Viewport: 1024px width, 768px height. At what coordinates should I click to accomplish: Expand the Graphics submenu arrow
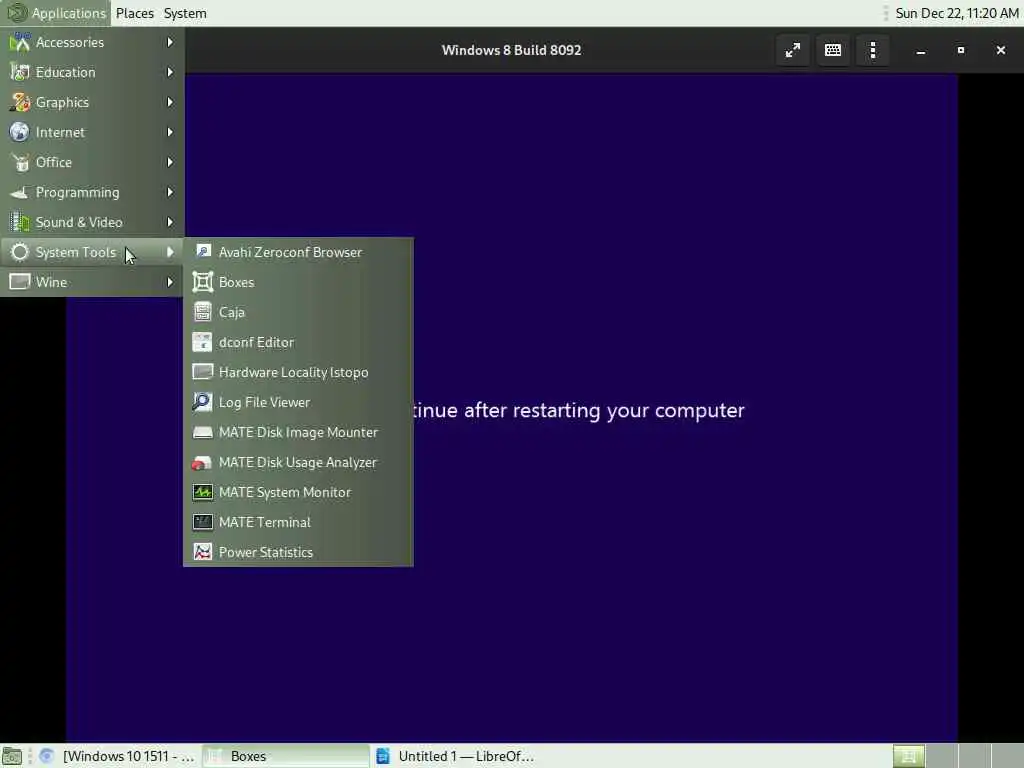(170, 103)
